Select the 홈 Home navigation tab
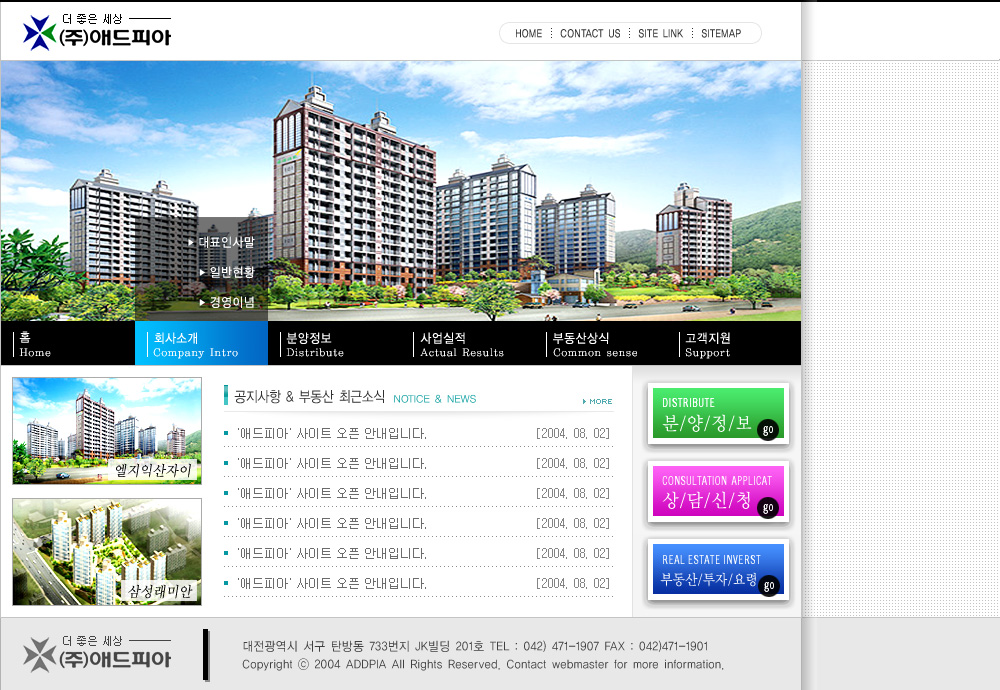 [67, 344]
